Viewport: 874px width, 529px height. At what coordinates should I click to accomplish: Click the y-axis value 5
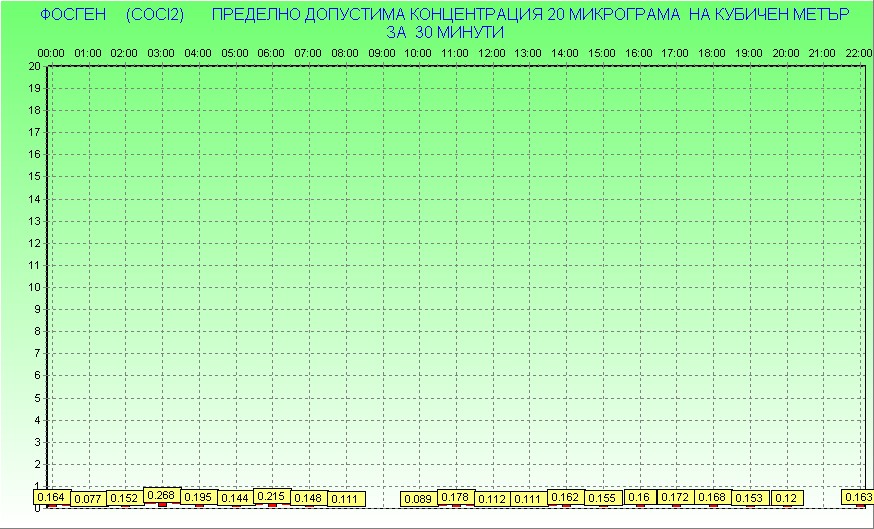coord(37,398)
